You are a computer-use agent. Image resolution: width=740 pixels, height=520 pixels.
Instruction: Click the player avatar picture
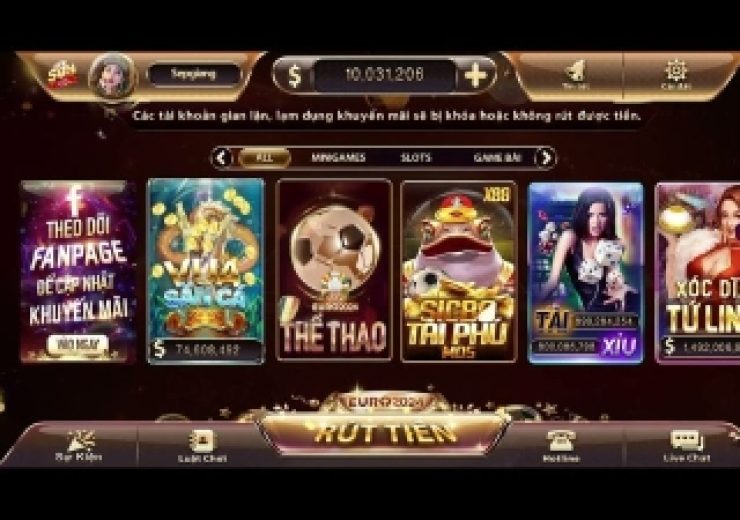coord(113,76)
